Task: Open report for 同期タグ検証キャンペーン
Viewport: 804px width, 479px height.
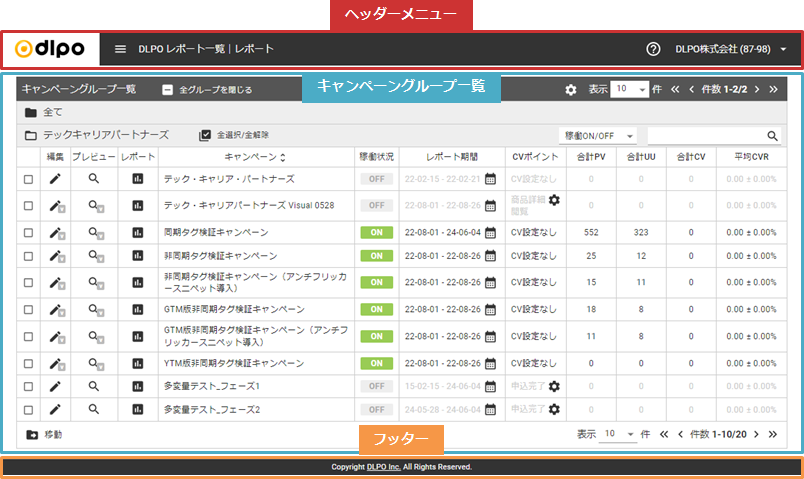Action: click(x=137, y=233)
